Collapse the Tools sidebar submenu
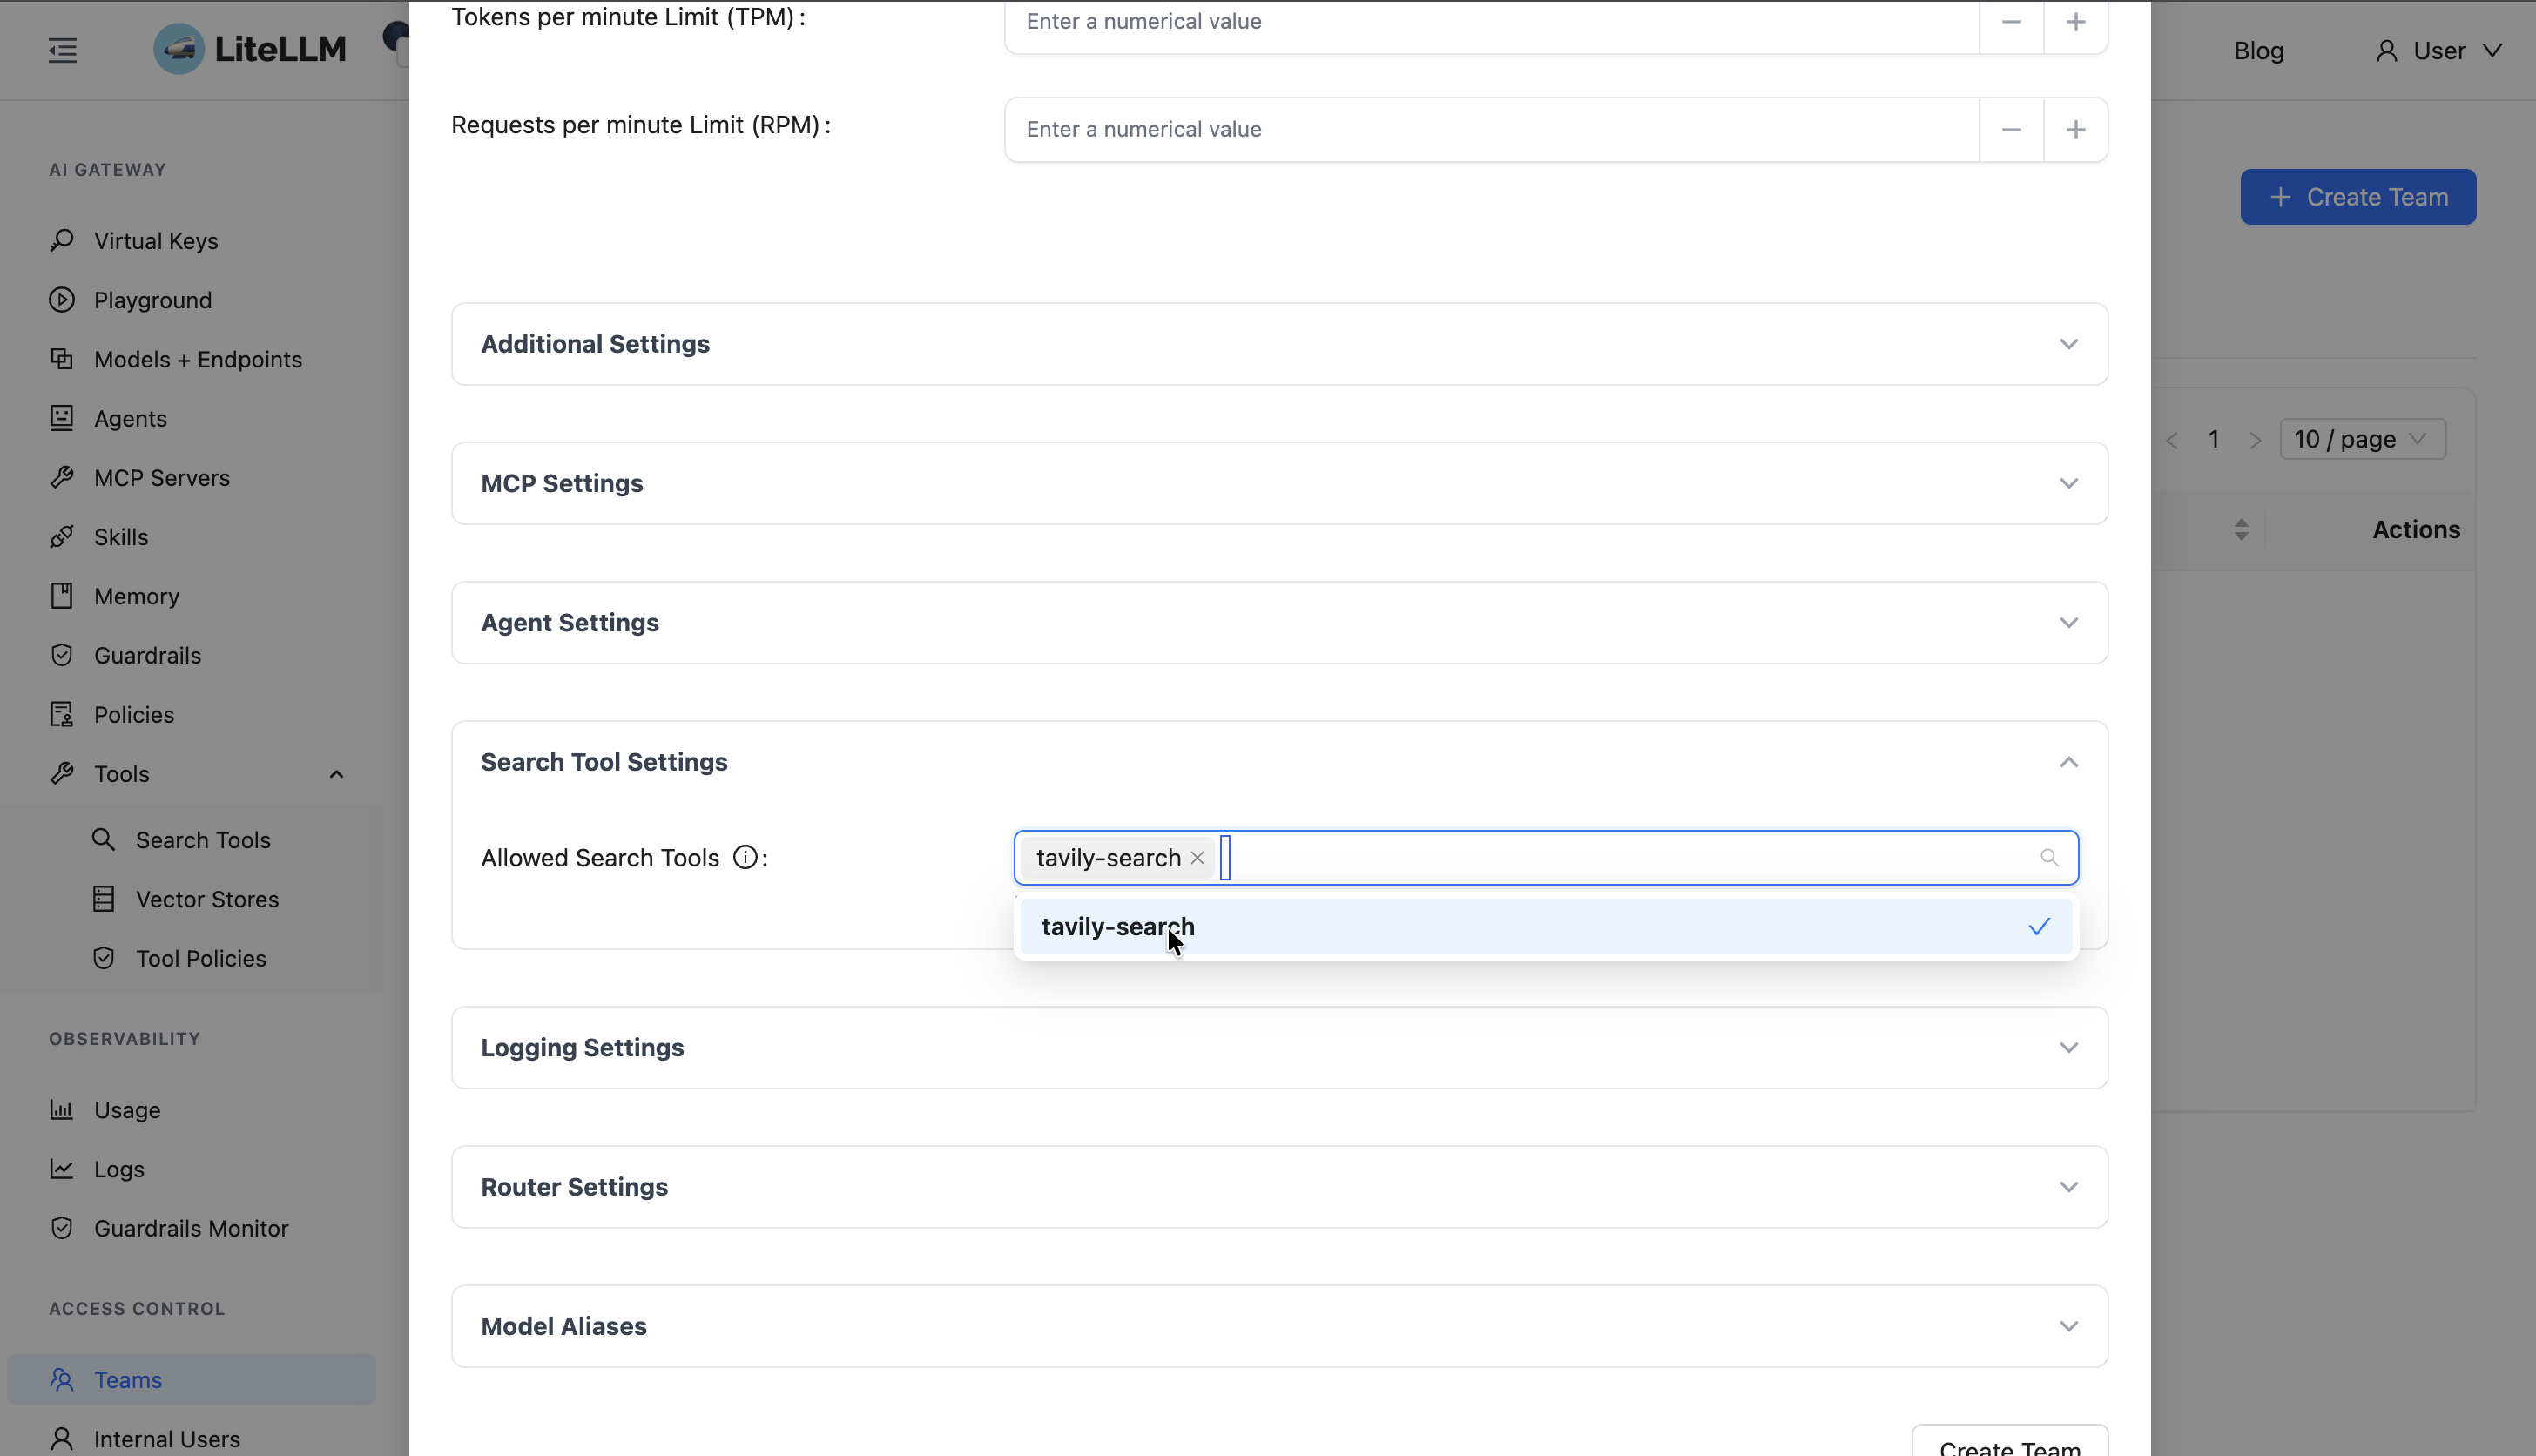This screenshot has height=1456, width=2536. coord(336,774)
